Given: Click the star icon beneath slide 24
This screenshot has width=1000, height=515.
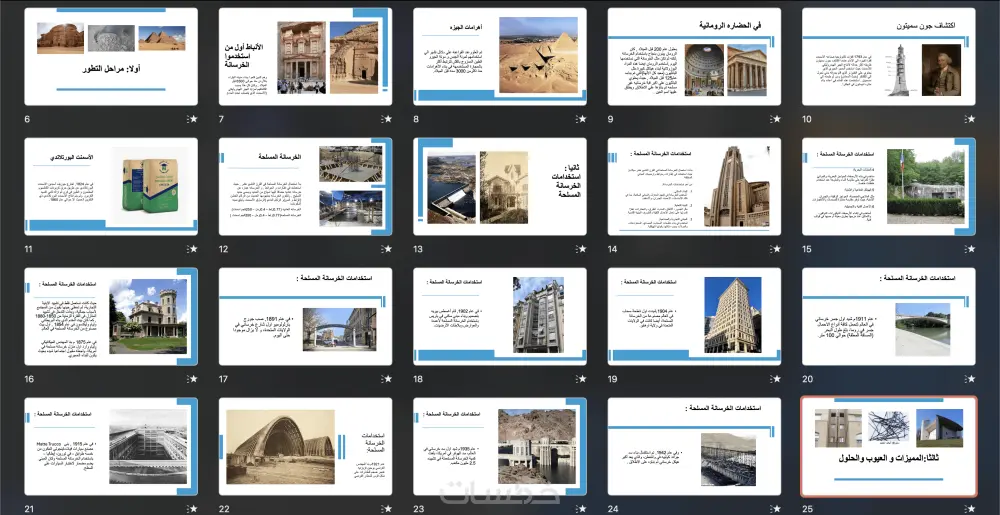Looking at the screenshot, I should coord(775,509).
